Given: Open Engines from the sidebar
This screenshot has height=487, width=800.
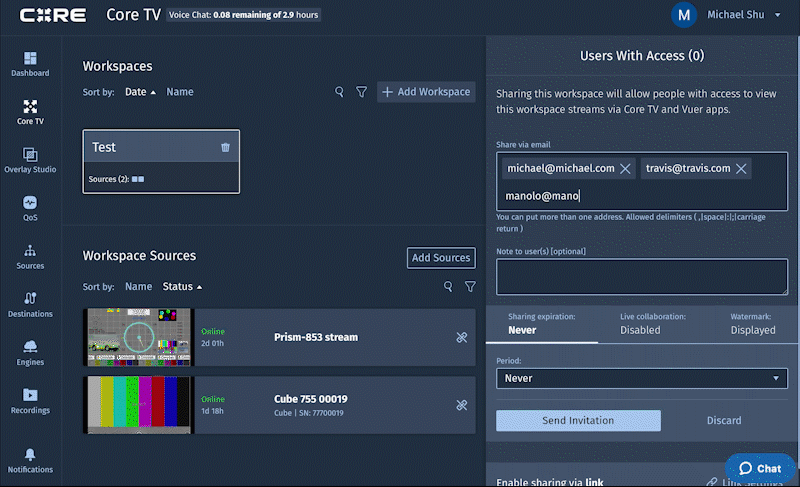Looking at the screenshot, I should pos(30,351).
